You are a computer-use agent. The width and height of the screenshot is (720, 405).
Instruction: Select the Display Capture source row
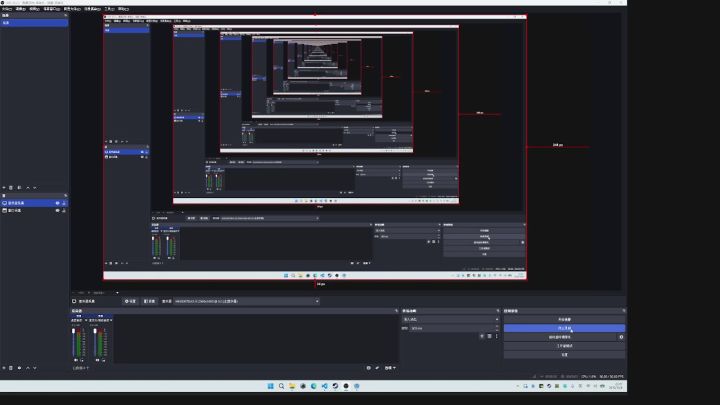(x=34, y=203)
